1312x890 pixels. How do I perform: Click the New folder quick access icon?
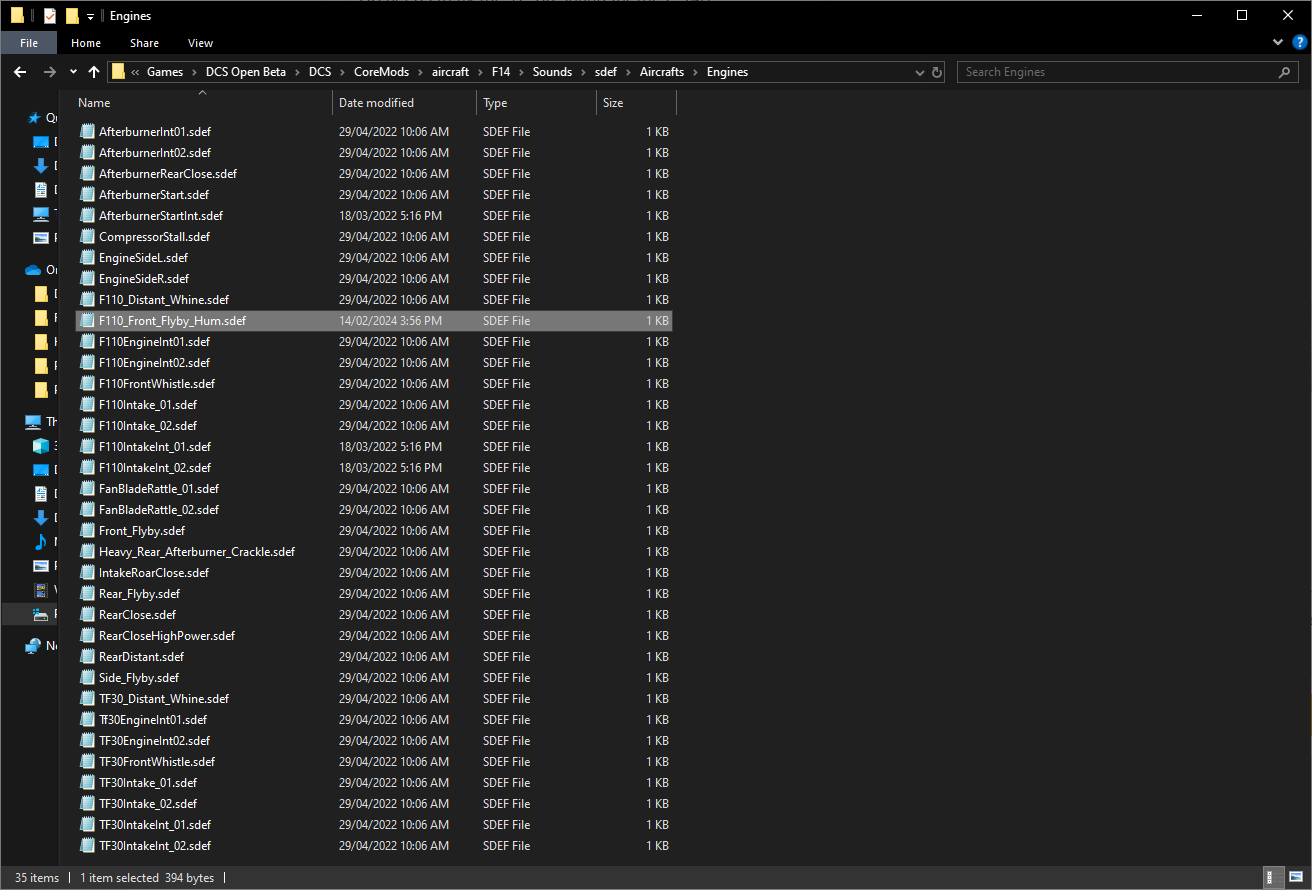72,16
